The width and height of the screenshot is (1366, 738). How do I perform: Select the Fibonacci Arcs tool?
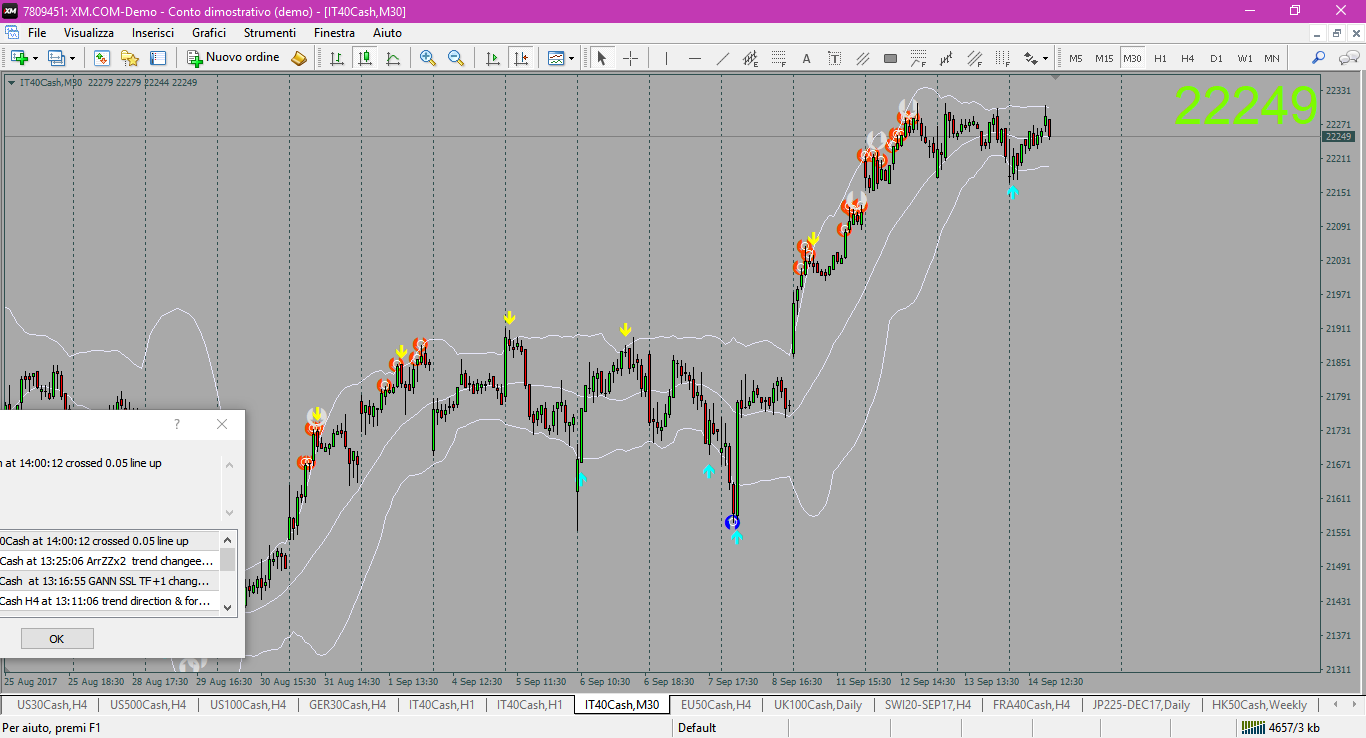(x=918, y=58)
